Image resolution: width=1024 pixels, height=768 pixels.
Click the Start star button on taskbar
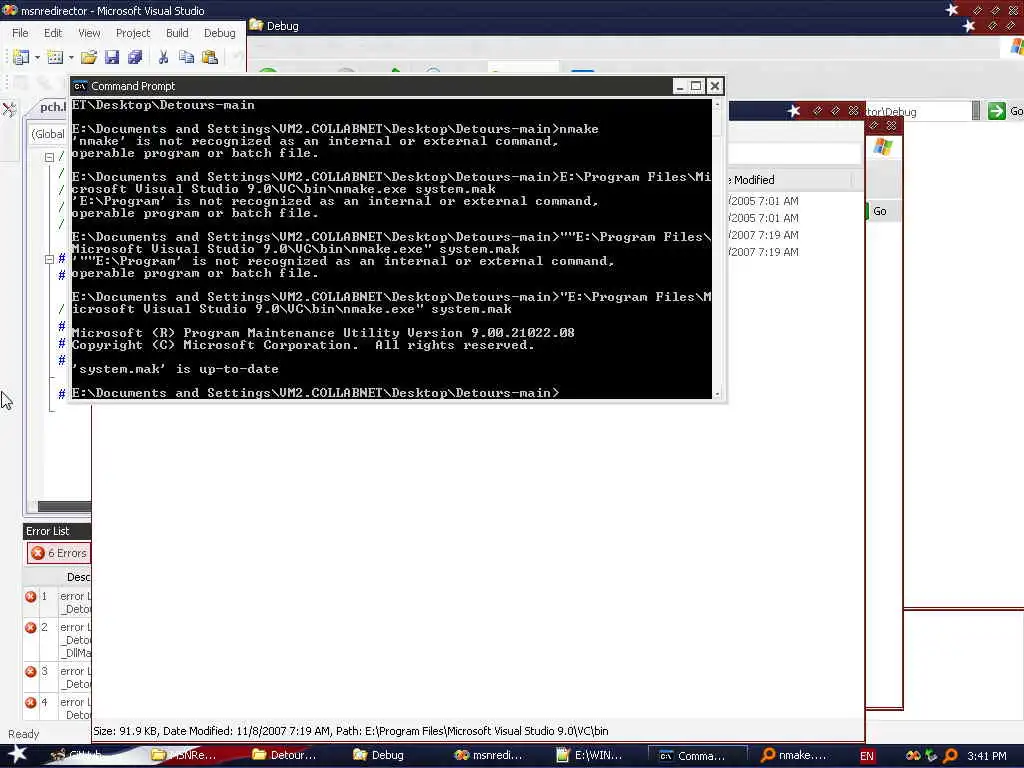(17, 754)
